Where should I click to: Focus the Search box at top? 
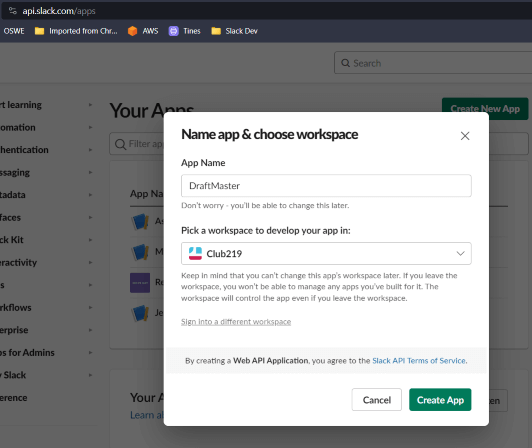pyautogui.click(x=433, y=63)
